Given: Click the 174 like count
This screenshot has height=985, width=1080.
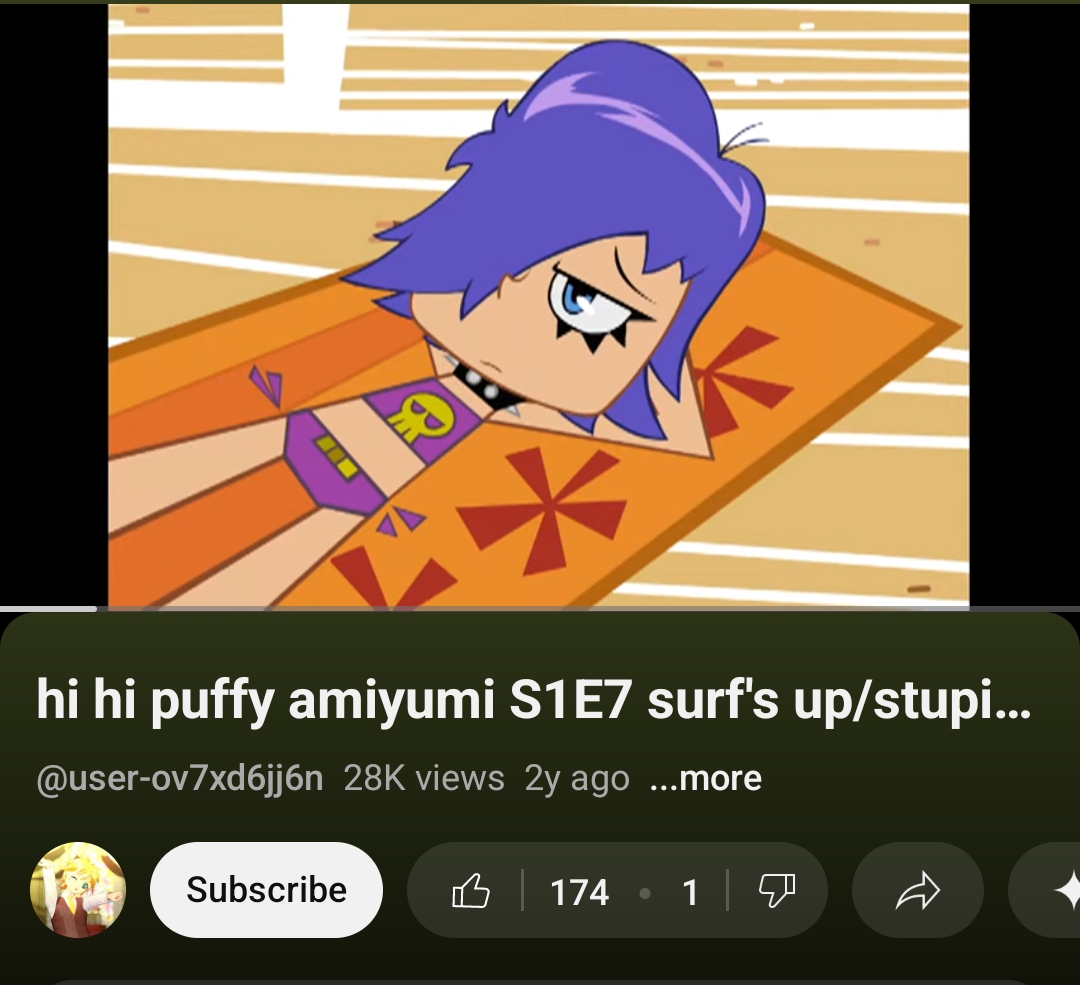Looking at the screenshot, I should (x=579, y=892).
